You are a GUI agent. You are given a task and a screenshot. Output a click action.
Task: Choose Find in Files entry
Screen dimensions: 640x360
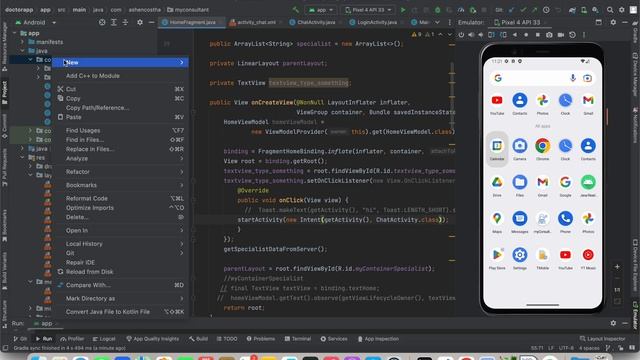(x=120, y=140)
